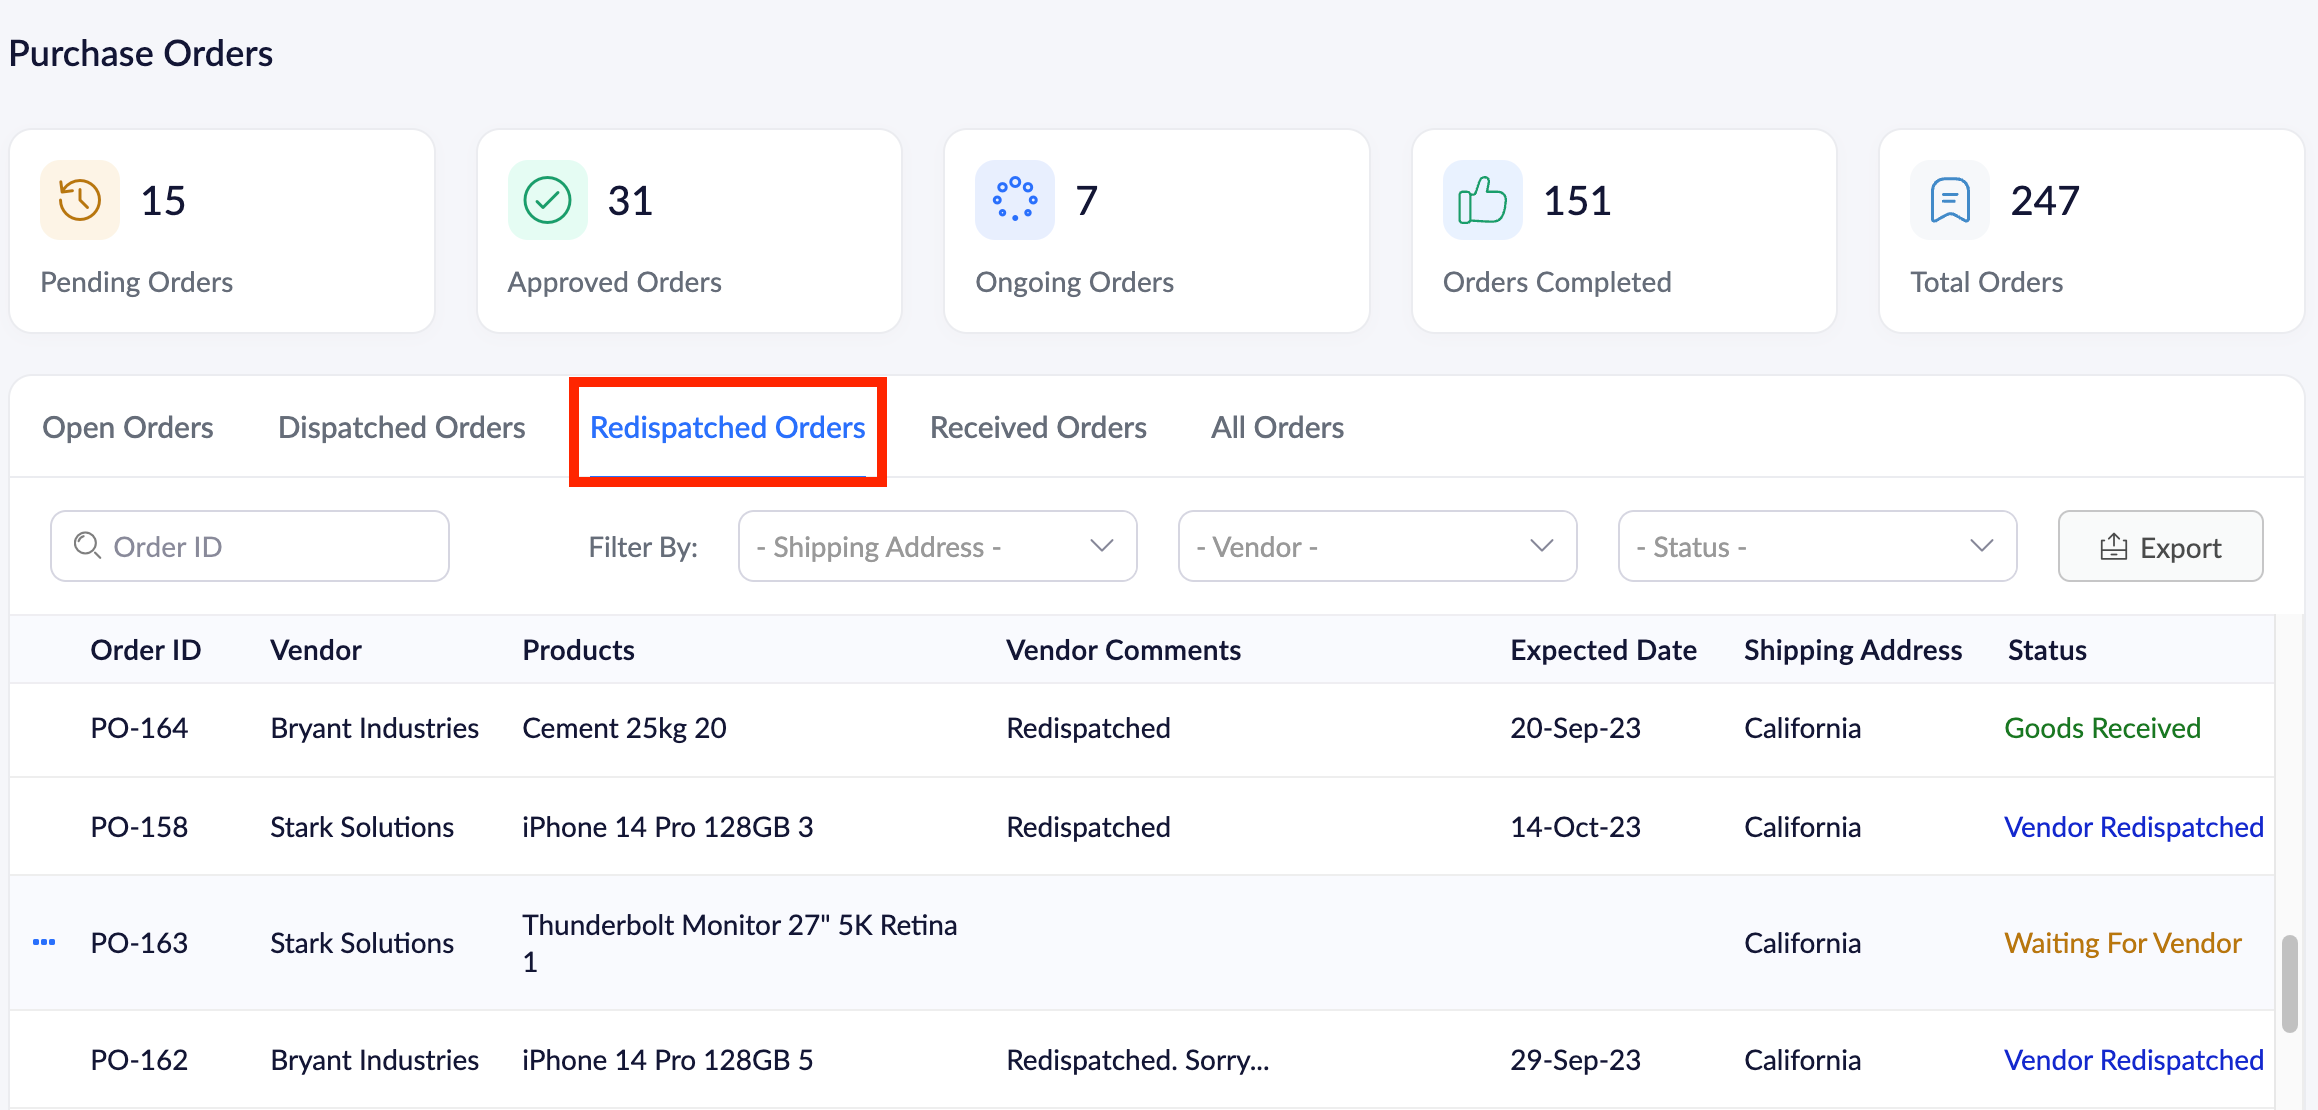Switch to the Open Orders tab
The height and width of the screenshot is (1110, 2318).
[x=128, y=427]
